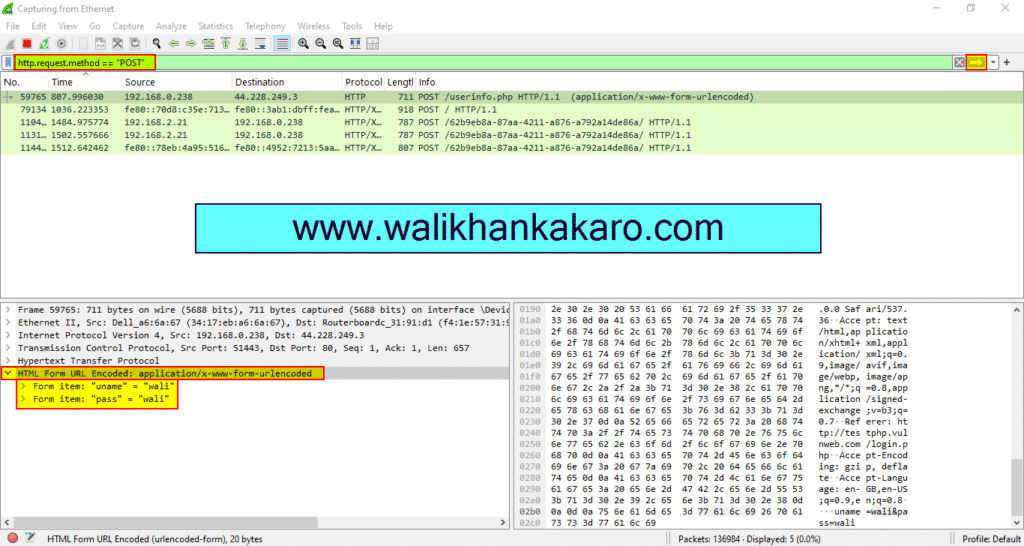The height and width of the screenshot is (546, 1024).
Task: Expand Internet Protocol Version 4 node
Action: (x=8, y=335)
